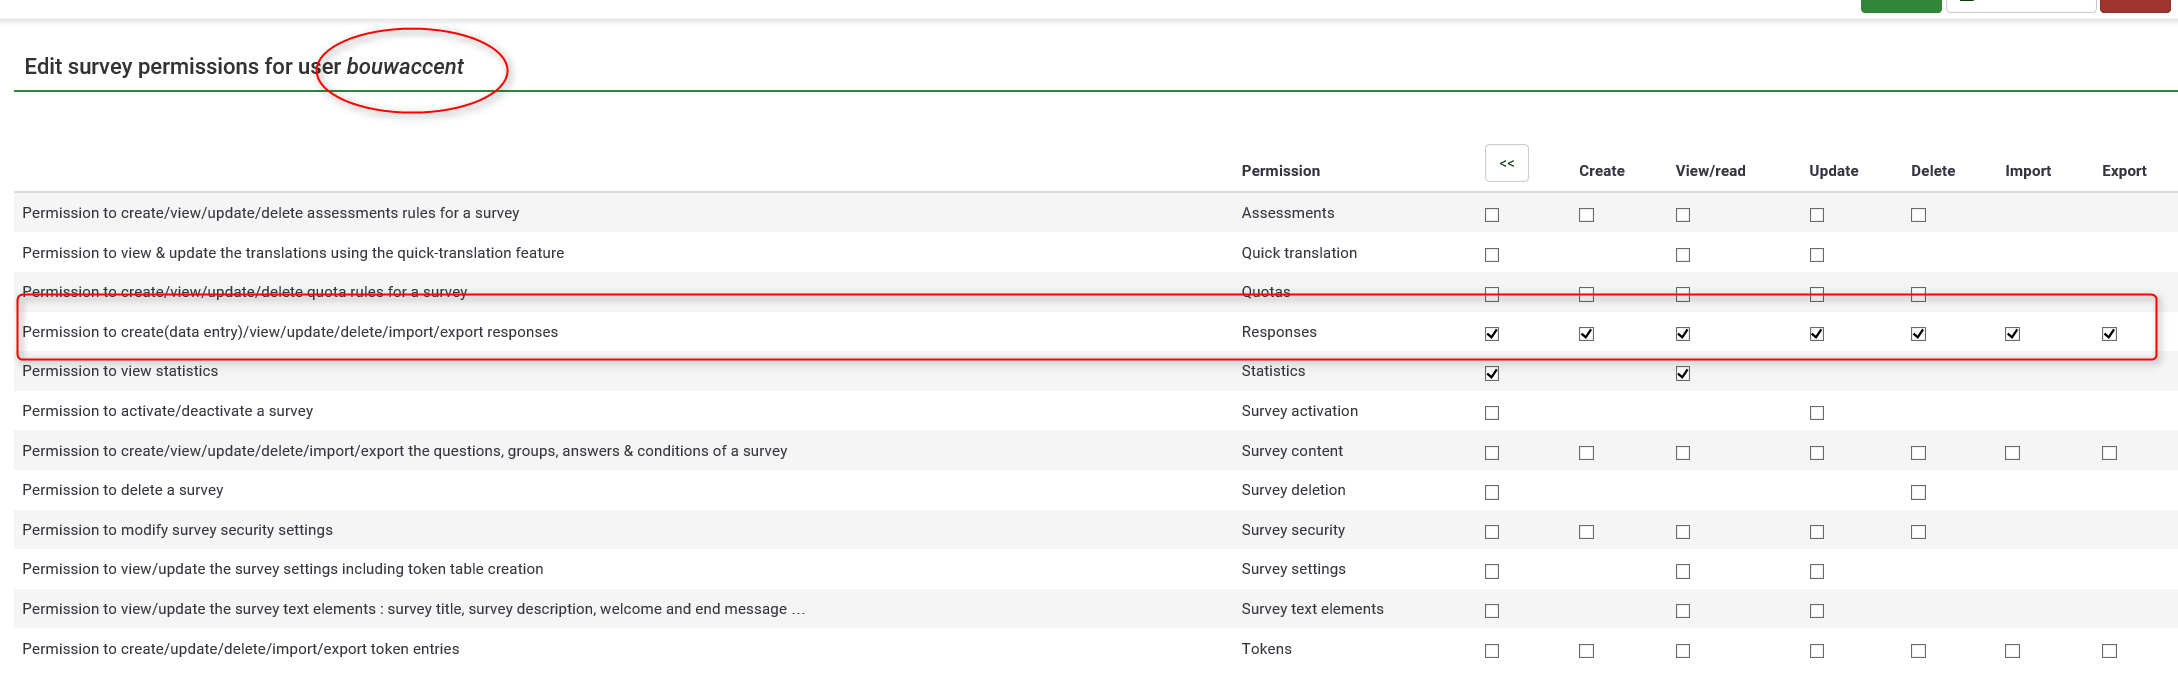
Task: Check View/read for Survey text elements
Action: pos(1683,611)
